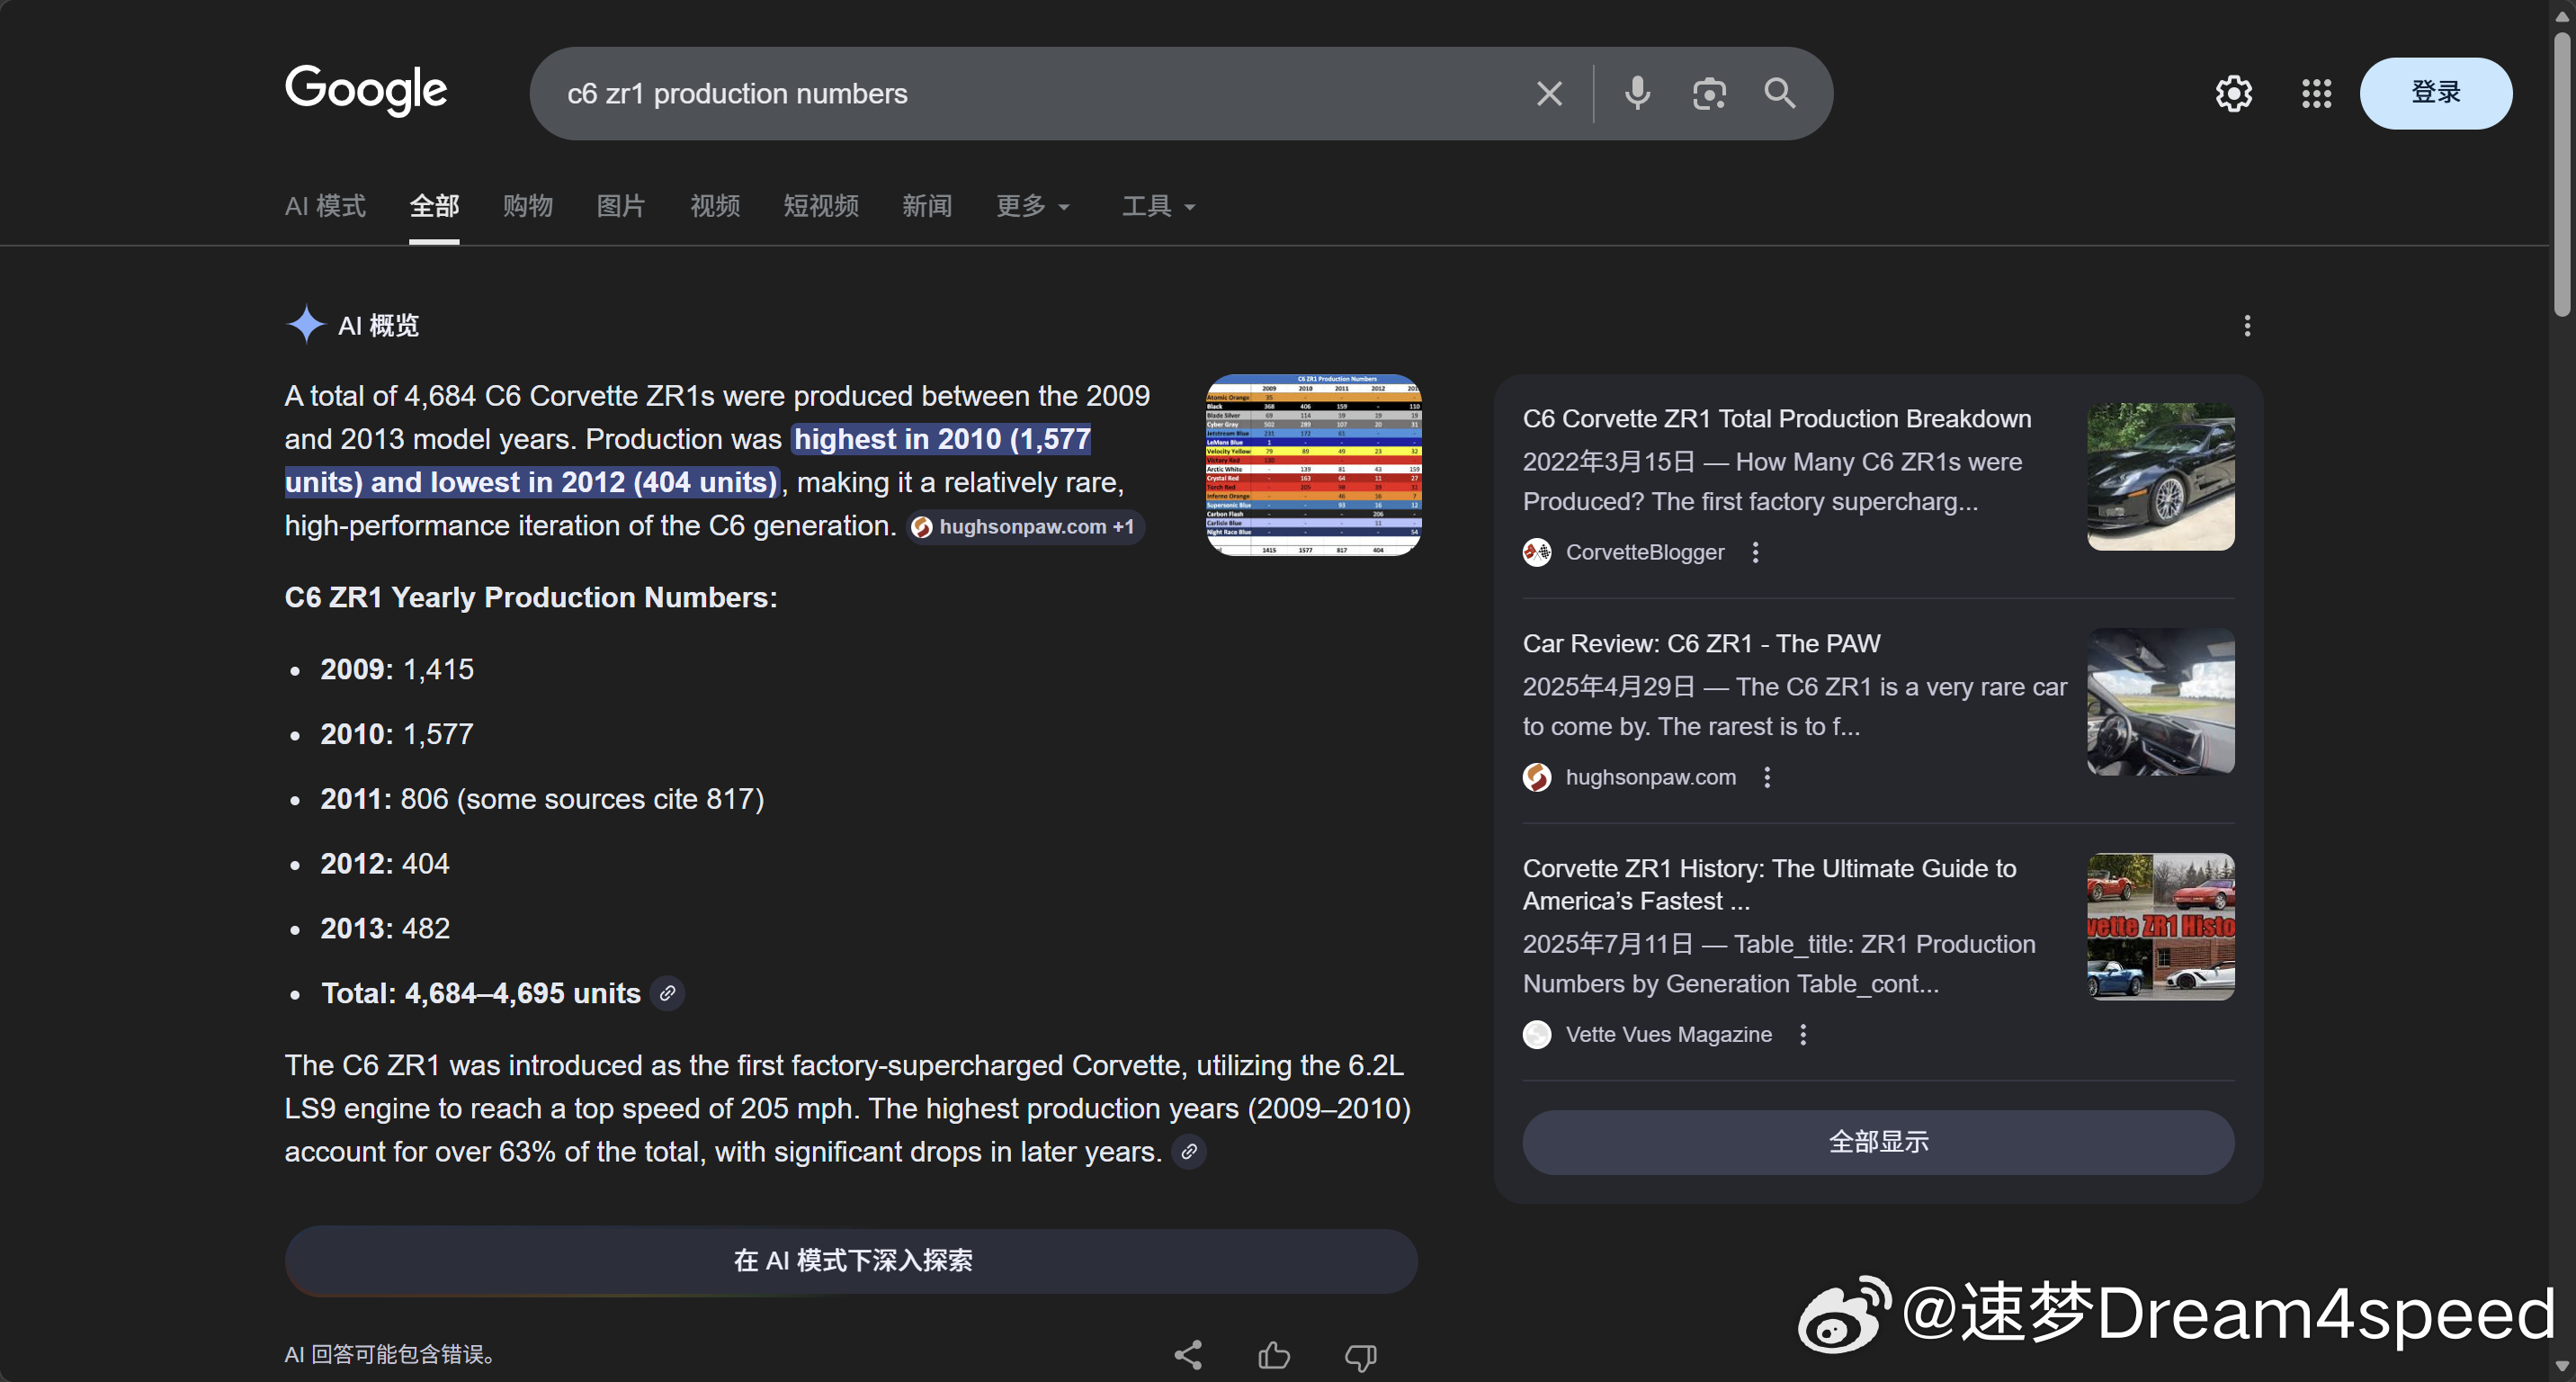Viewport: 2576px width, 1382px height.
Task: Share the AI overview answer
Action: [x=1188, y=1355]
